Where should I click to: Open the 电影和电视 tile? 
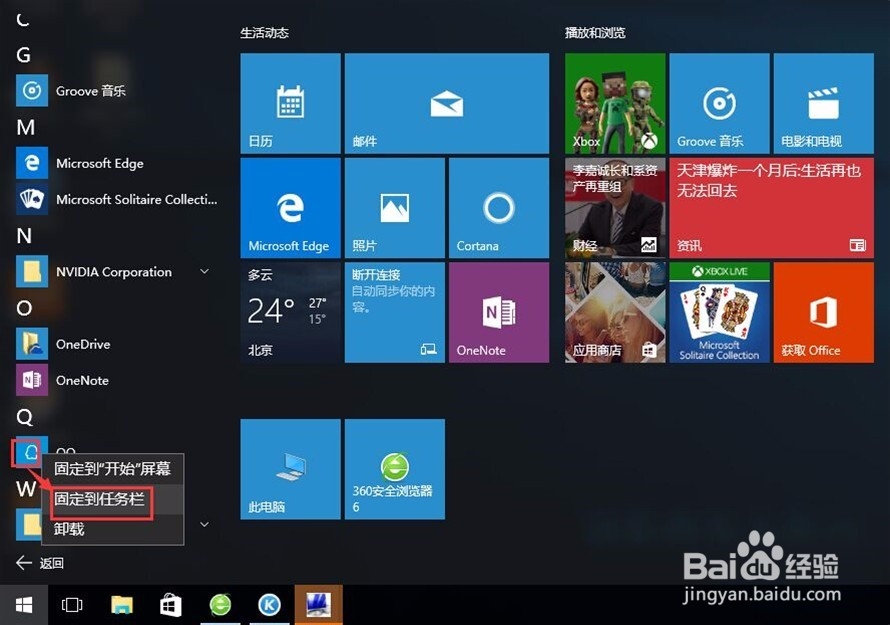824,103
